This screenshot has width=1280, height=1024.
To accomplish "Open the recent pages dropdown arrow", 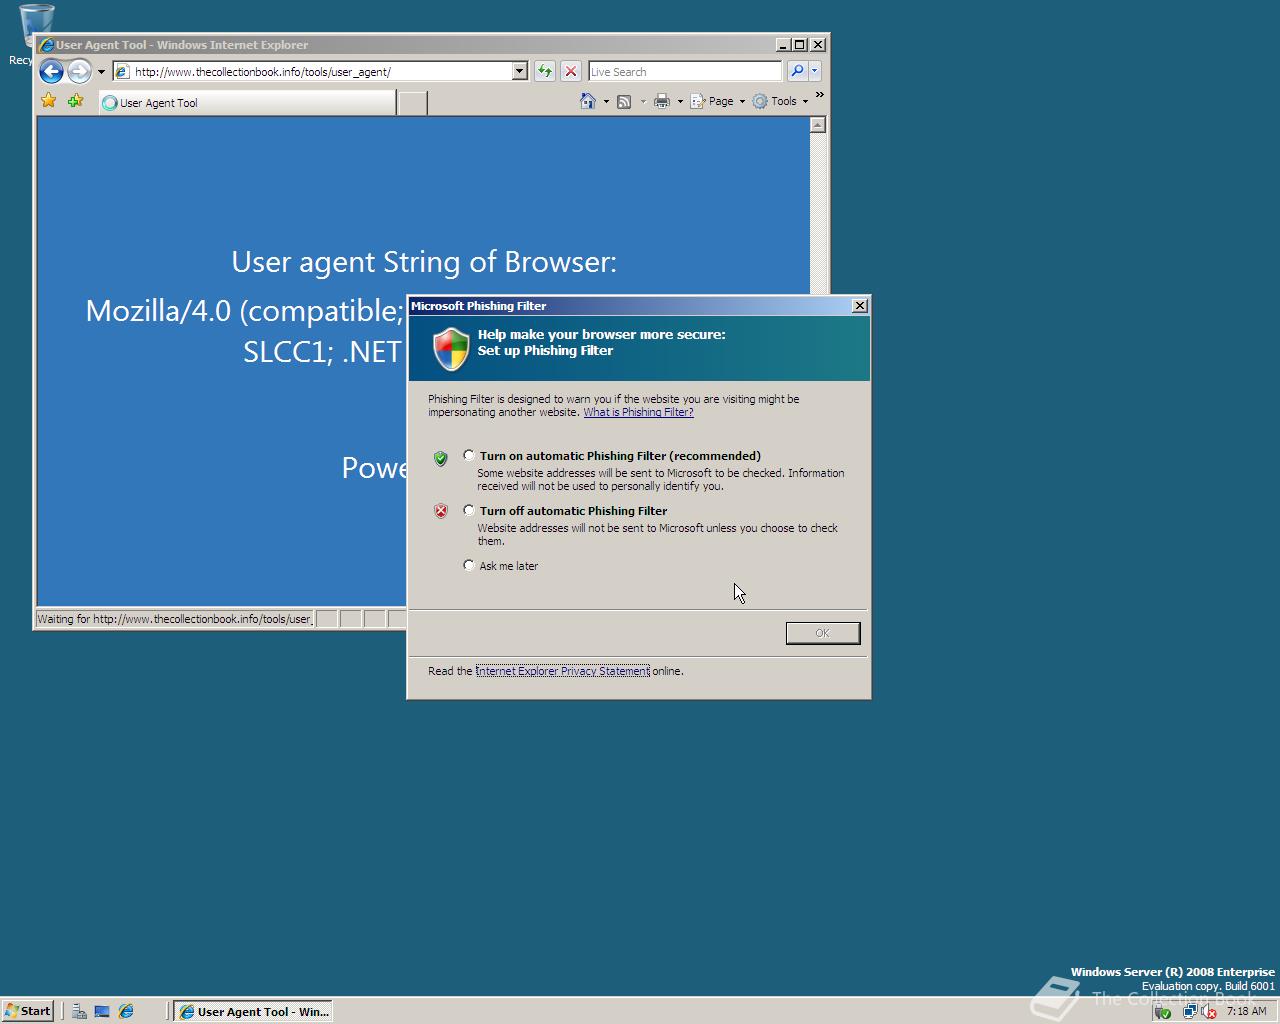I will 101,72.
